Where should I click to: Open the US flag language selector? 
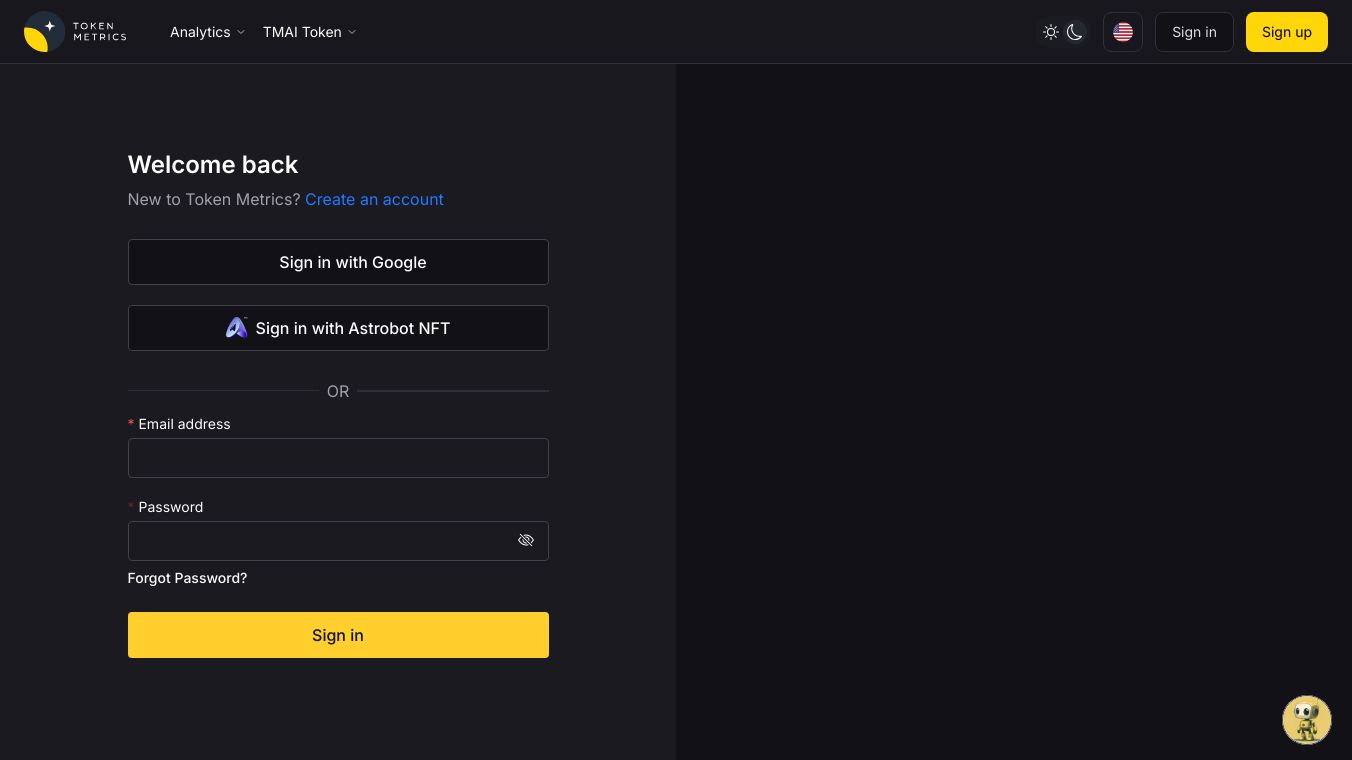coord(1123,32)
